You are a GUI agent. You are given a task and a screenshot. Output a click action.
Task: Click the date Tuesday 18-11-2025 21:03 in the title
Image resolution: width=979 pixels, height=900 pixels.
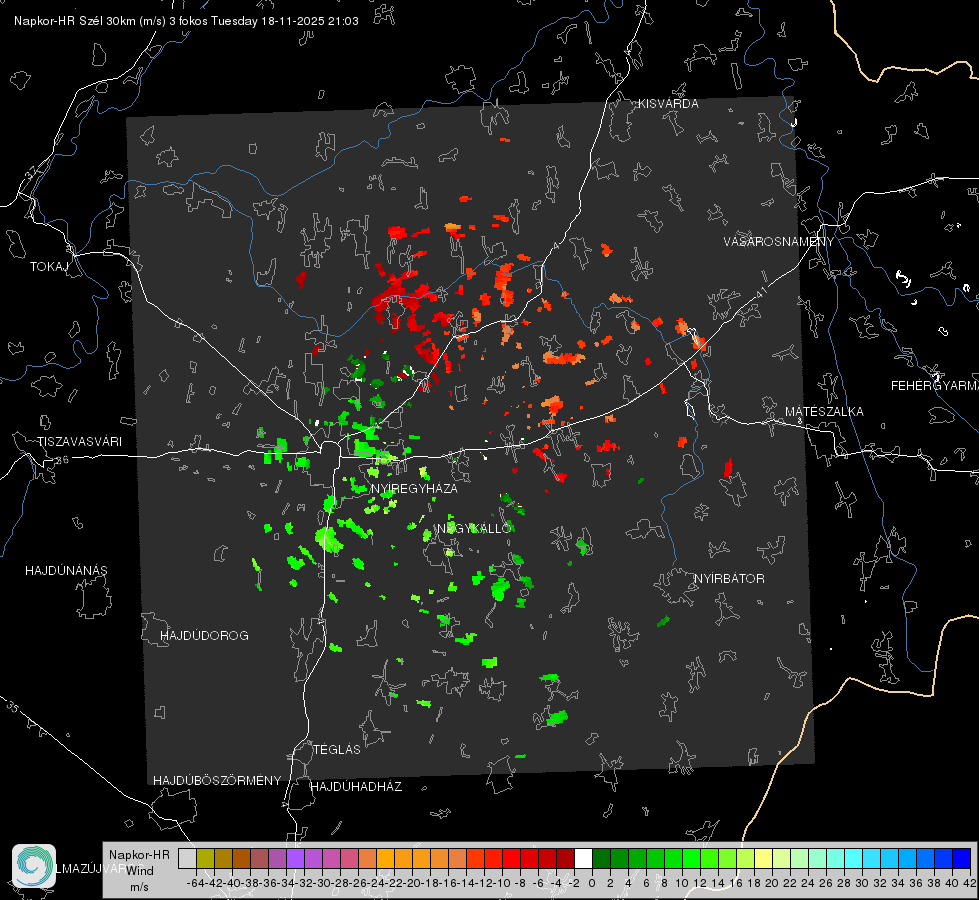(285, 21)
